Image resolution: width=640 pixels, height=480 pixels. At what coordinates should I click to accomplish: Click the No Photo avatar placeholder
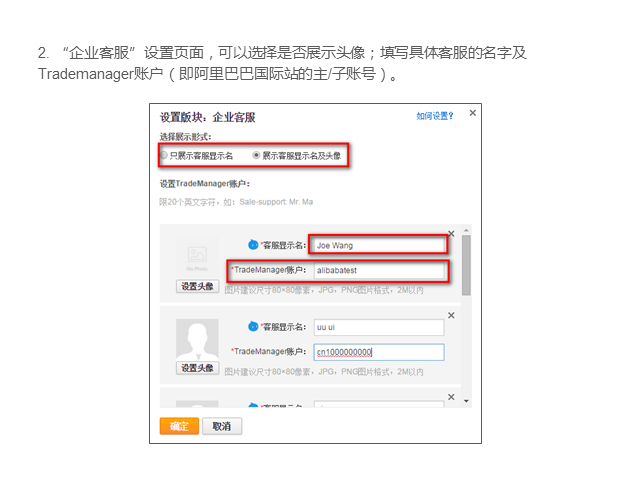tap(197, 258)
